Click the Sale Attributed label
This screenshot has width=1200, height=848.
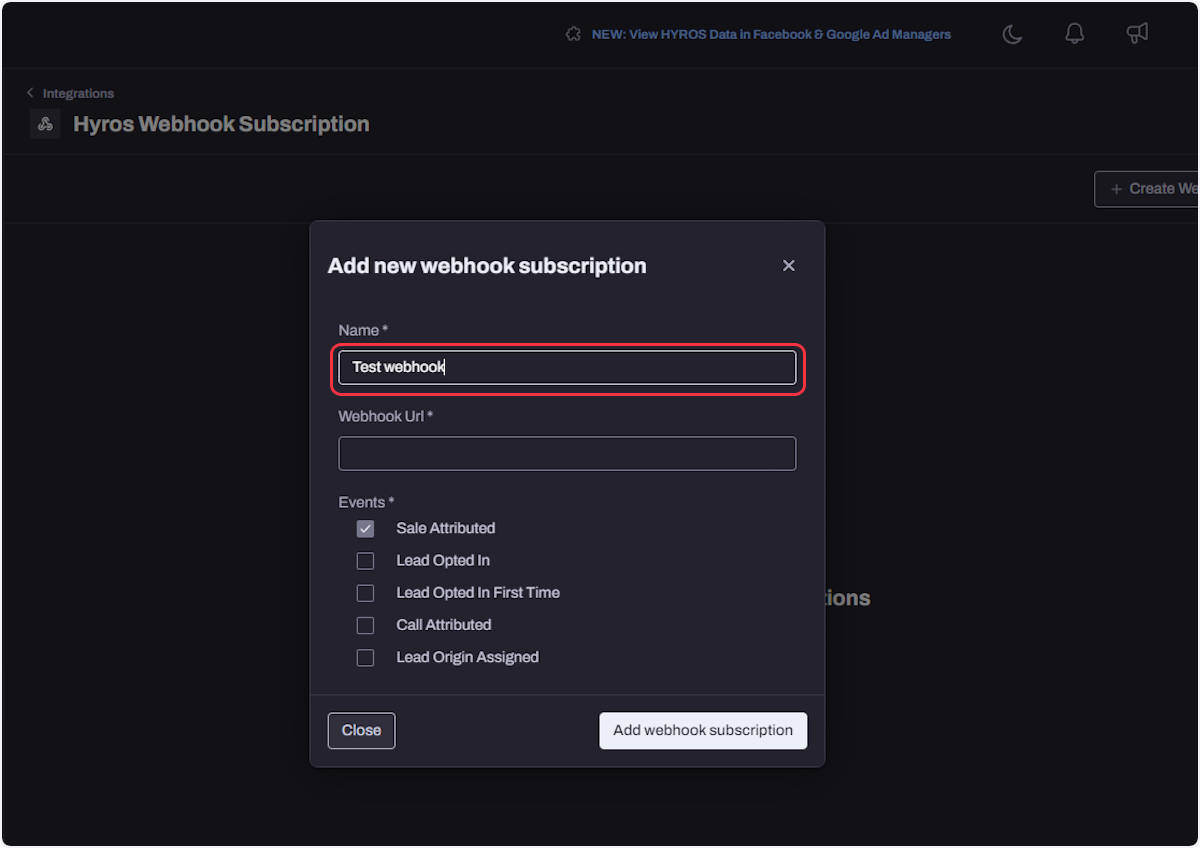(445, 528)
